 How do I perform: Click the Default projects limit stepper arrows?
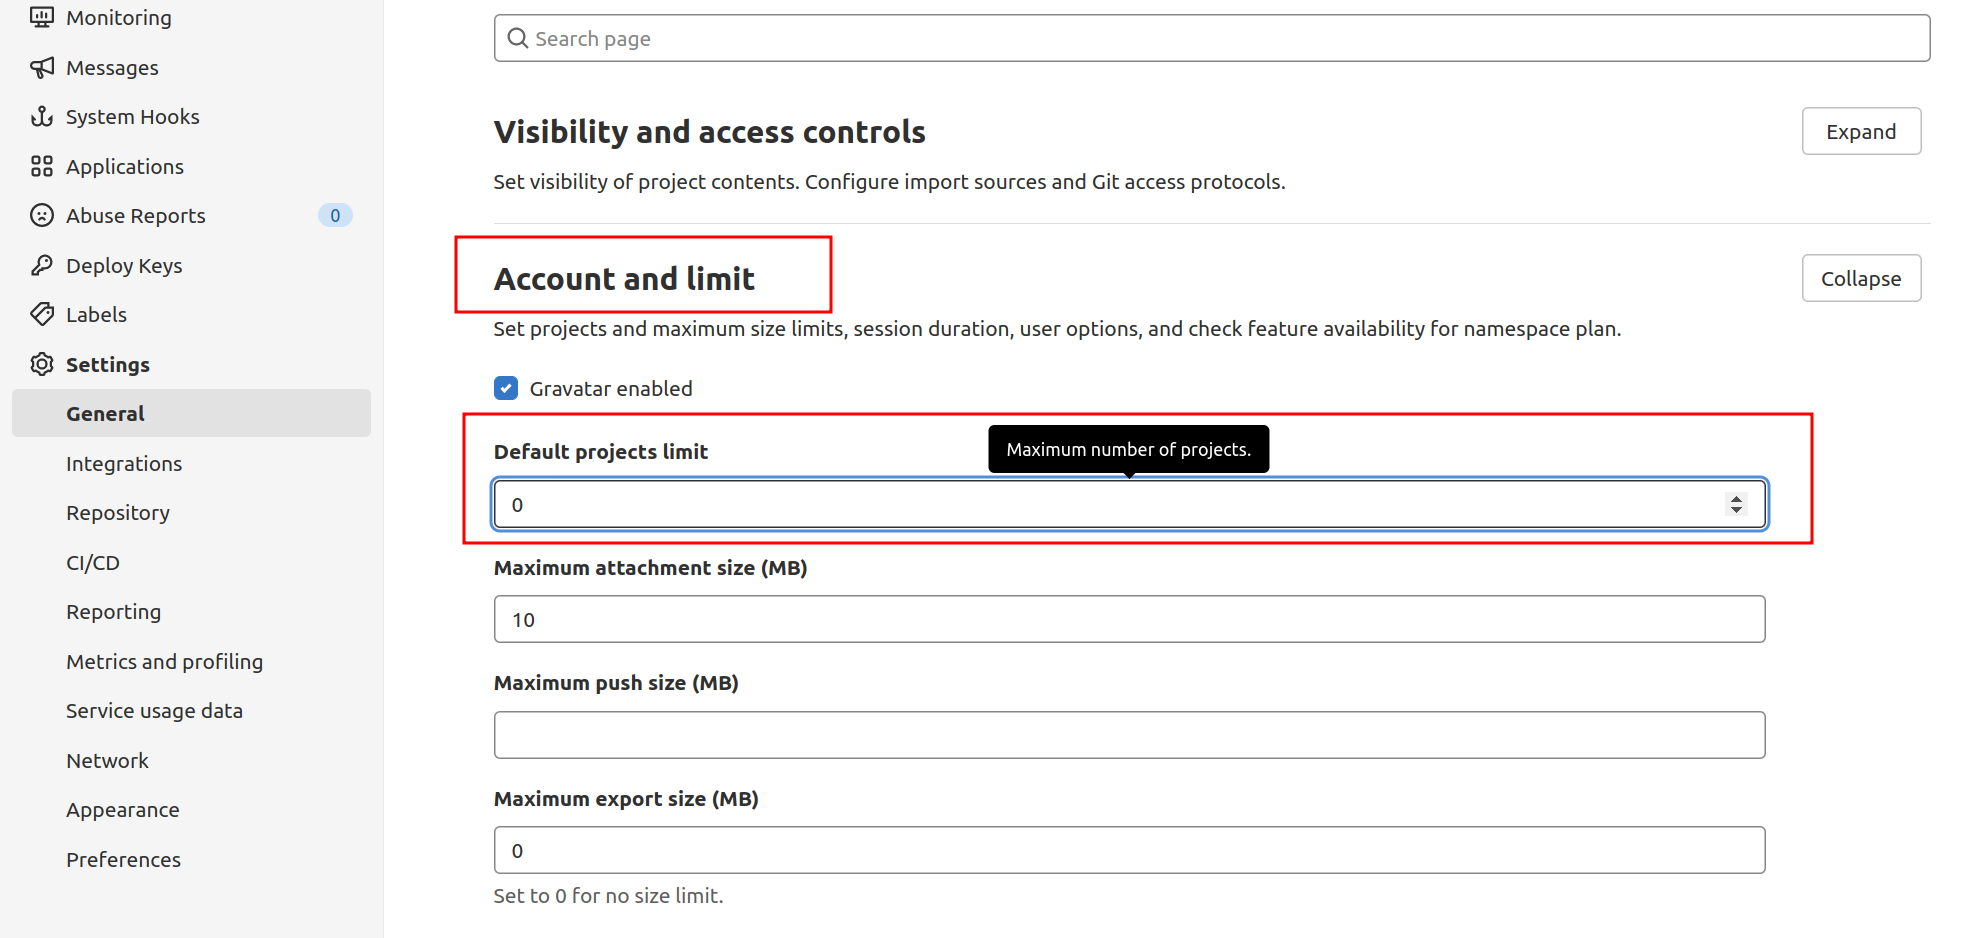(x=1736, y=505)
